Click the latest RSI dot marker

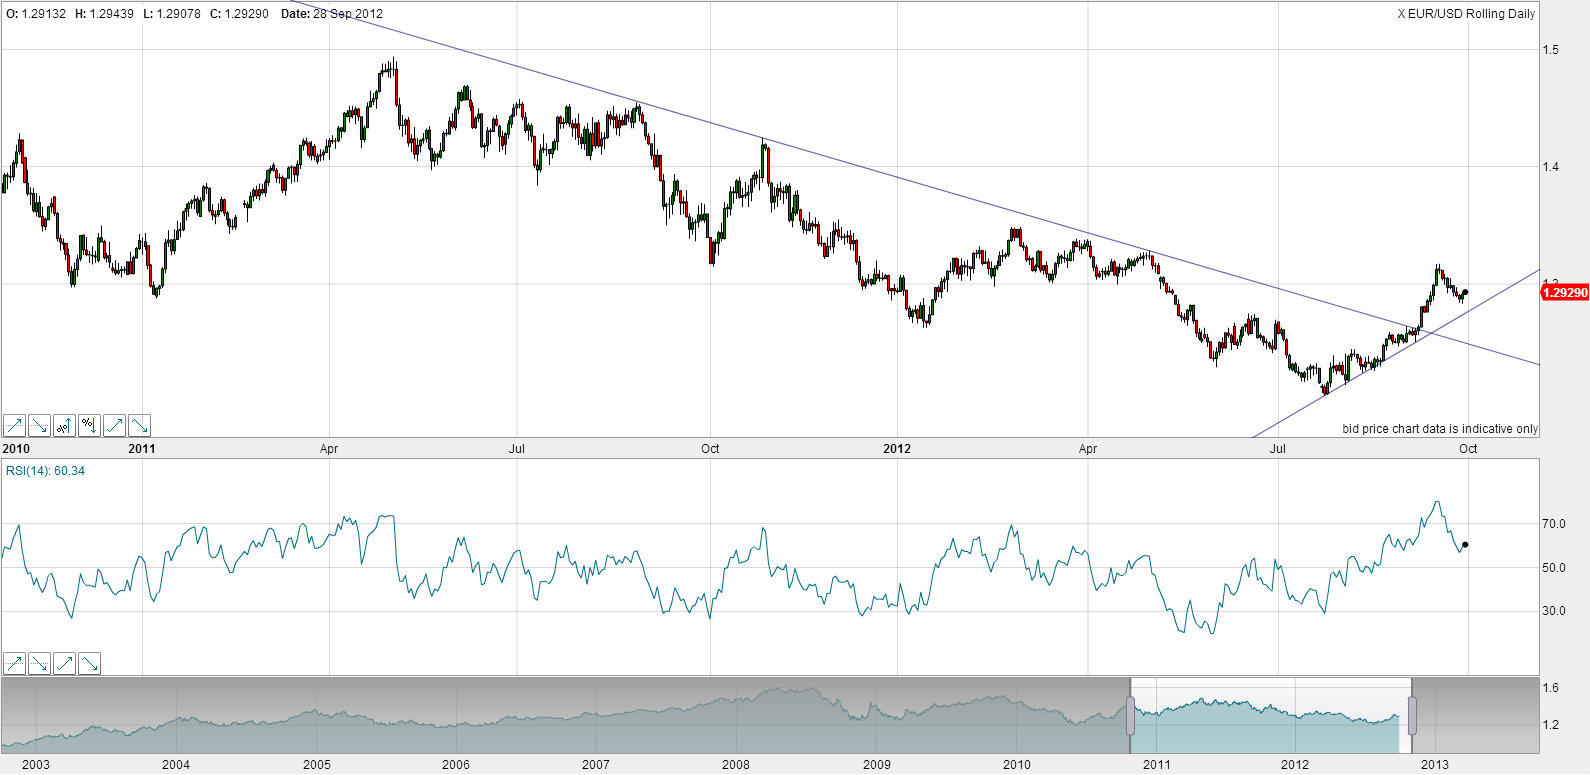point(1465,545)
